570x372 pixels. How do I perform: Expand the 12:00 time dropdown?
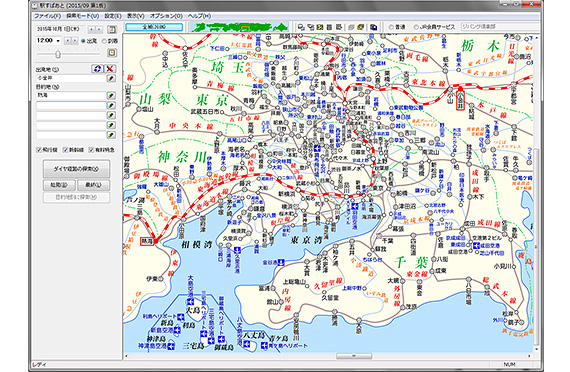tap(58, 41)
